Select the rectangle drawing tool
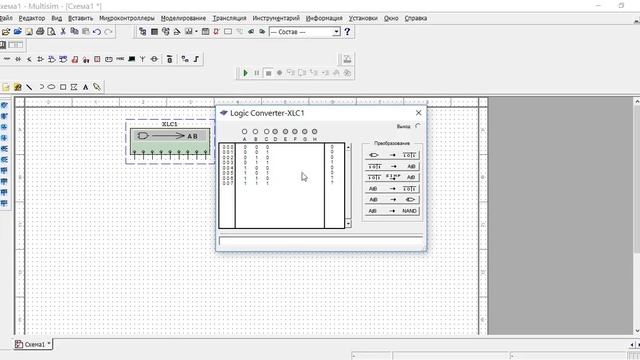This screenshot has width=640, height=360. [x=63, y=87]
